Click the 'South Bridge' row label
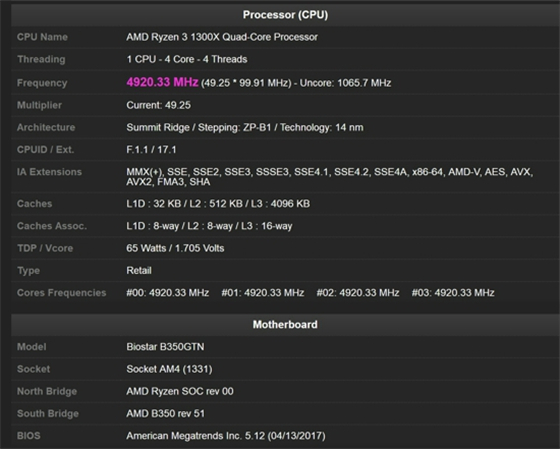 coord(48,413)
